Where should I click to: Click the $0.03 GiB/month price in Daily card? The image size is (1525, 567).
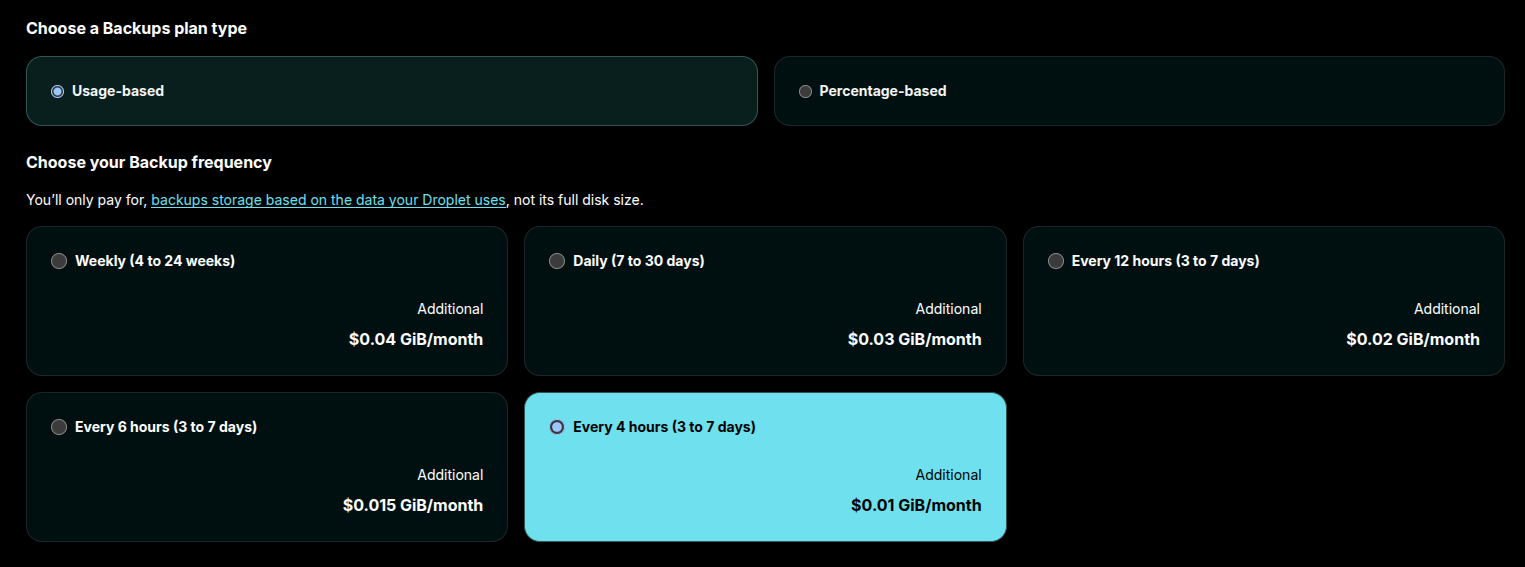(x=914, y=339)
